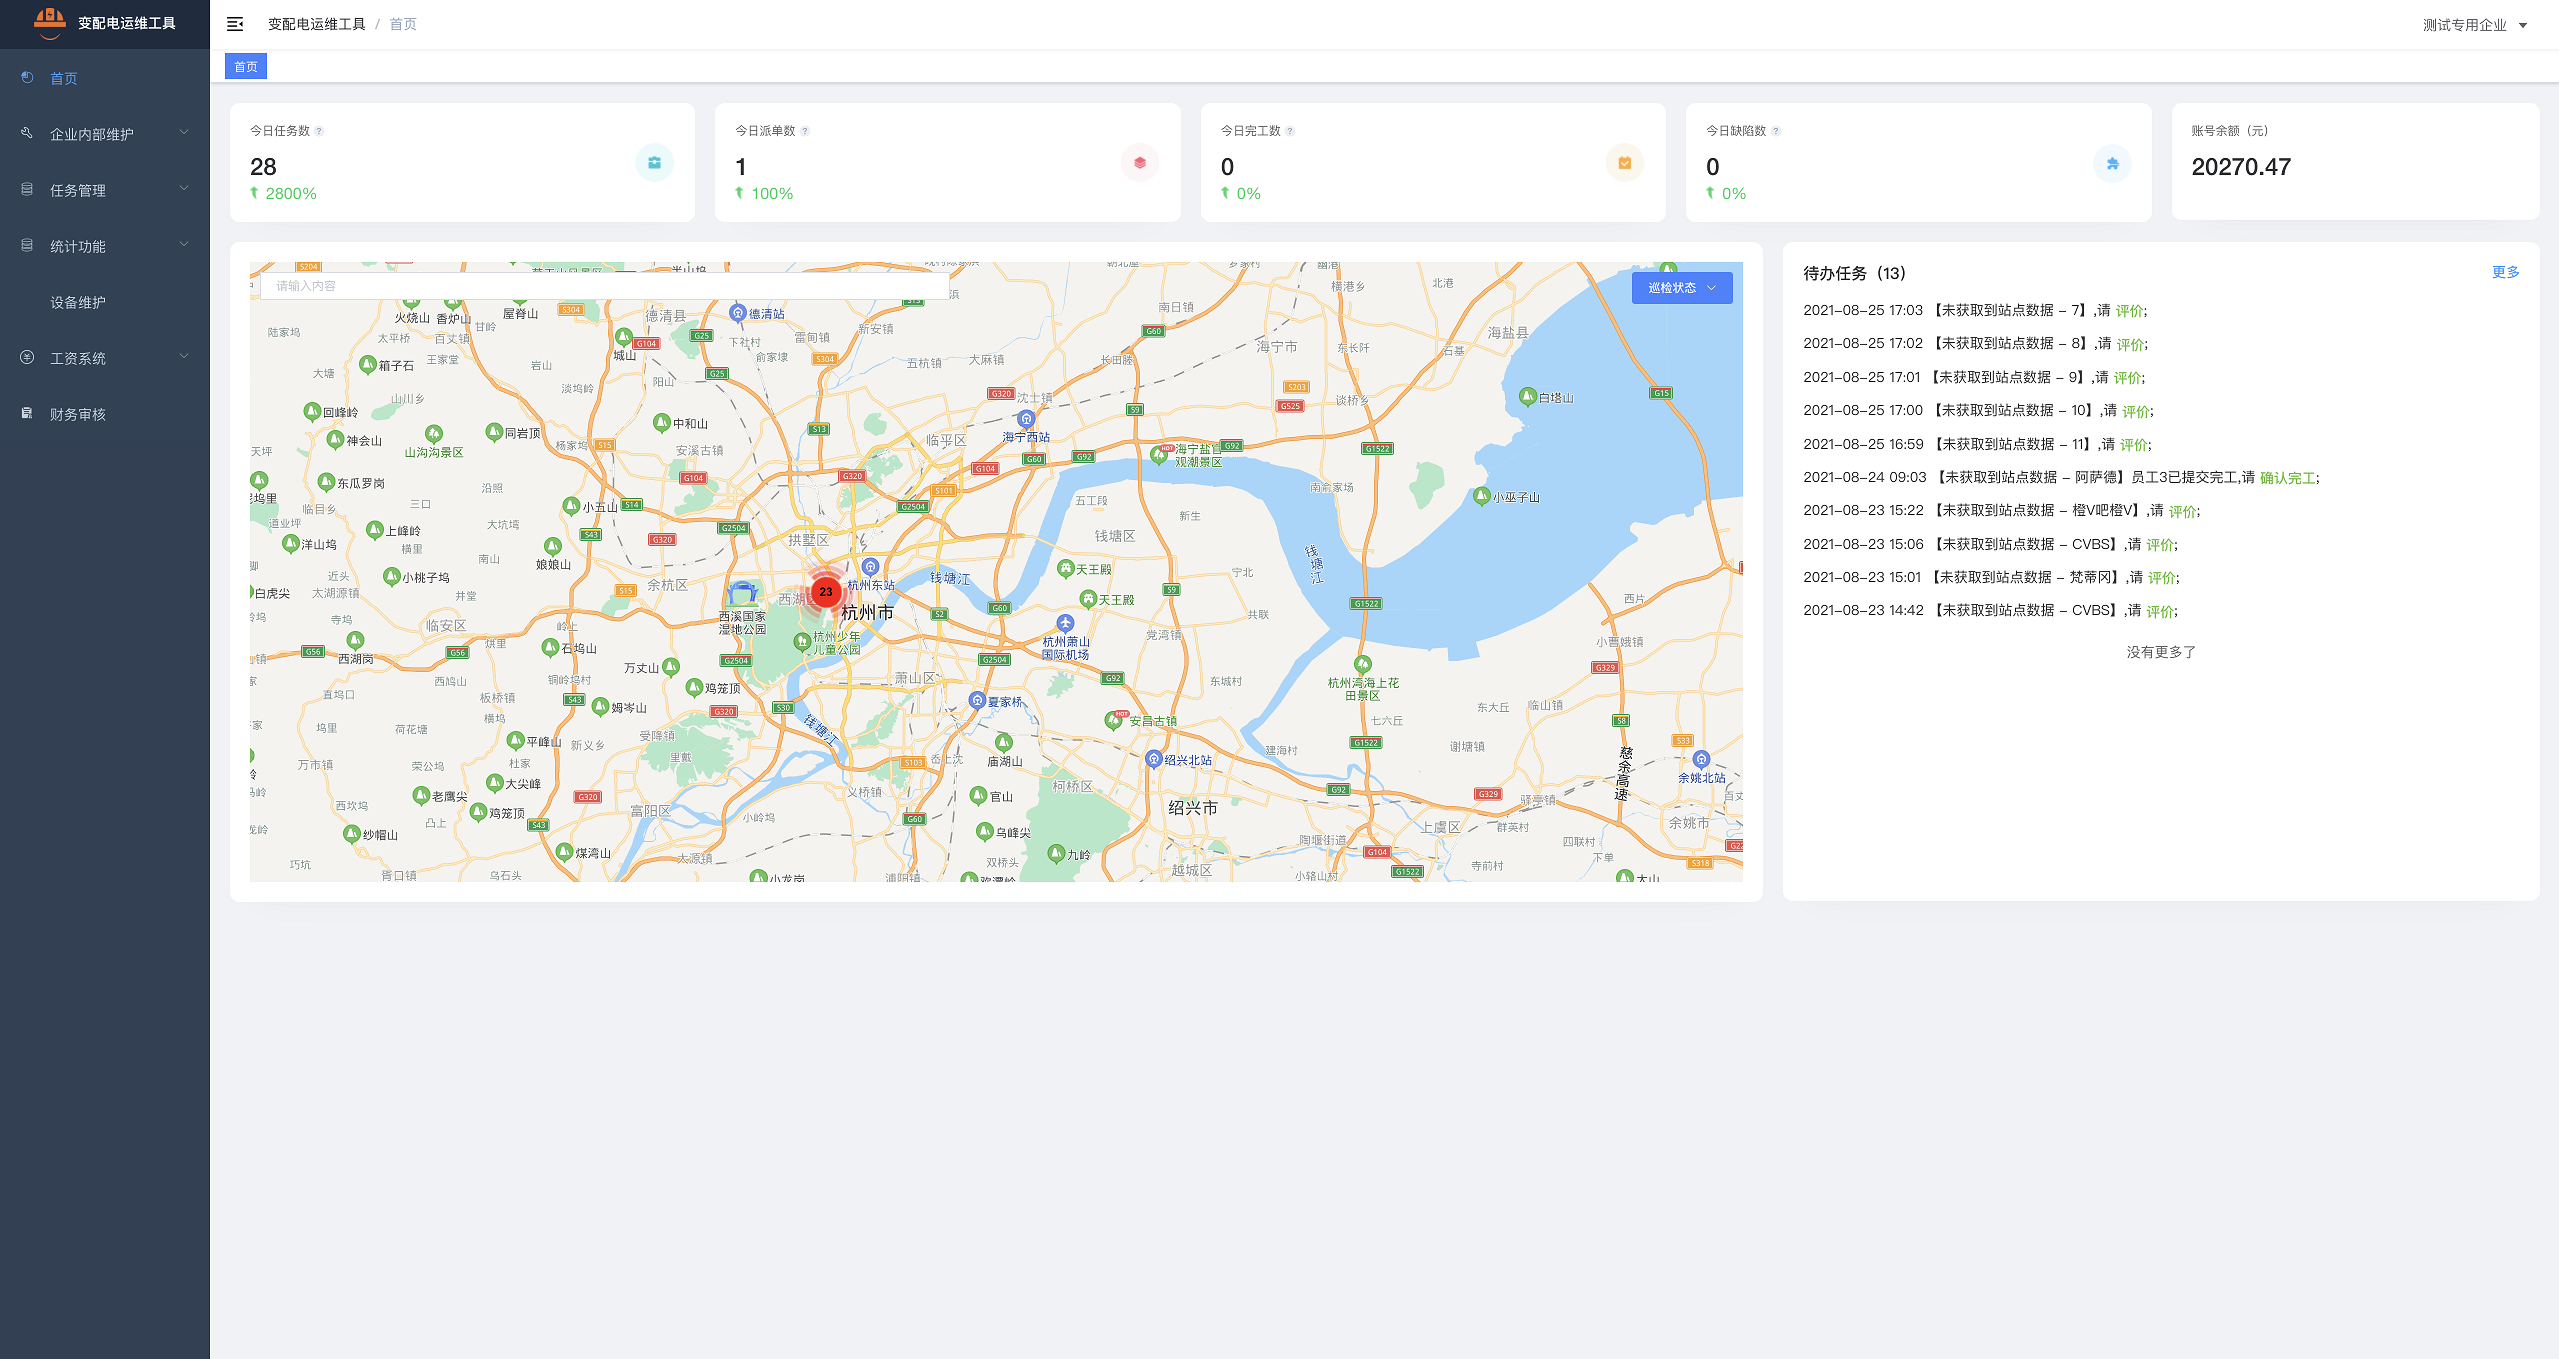This screenshot has width=2559, height=1359.
Task: Click the today's completed work icon
Action: 1624,163
